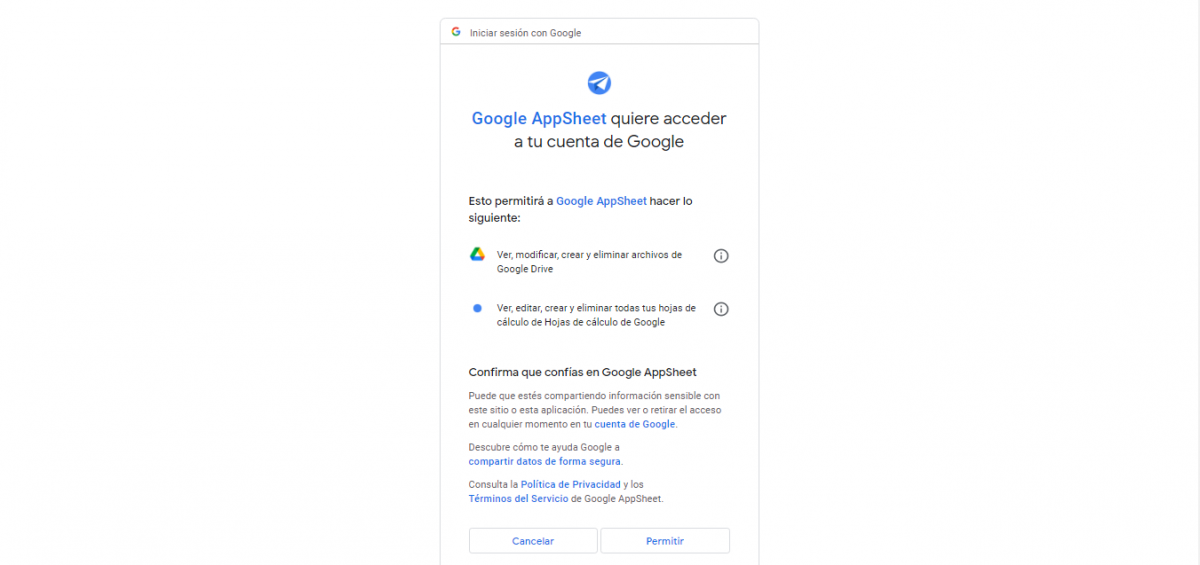Click the Google Drive triangle icon

[x=478, y=254]
